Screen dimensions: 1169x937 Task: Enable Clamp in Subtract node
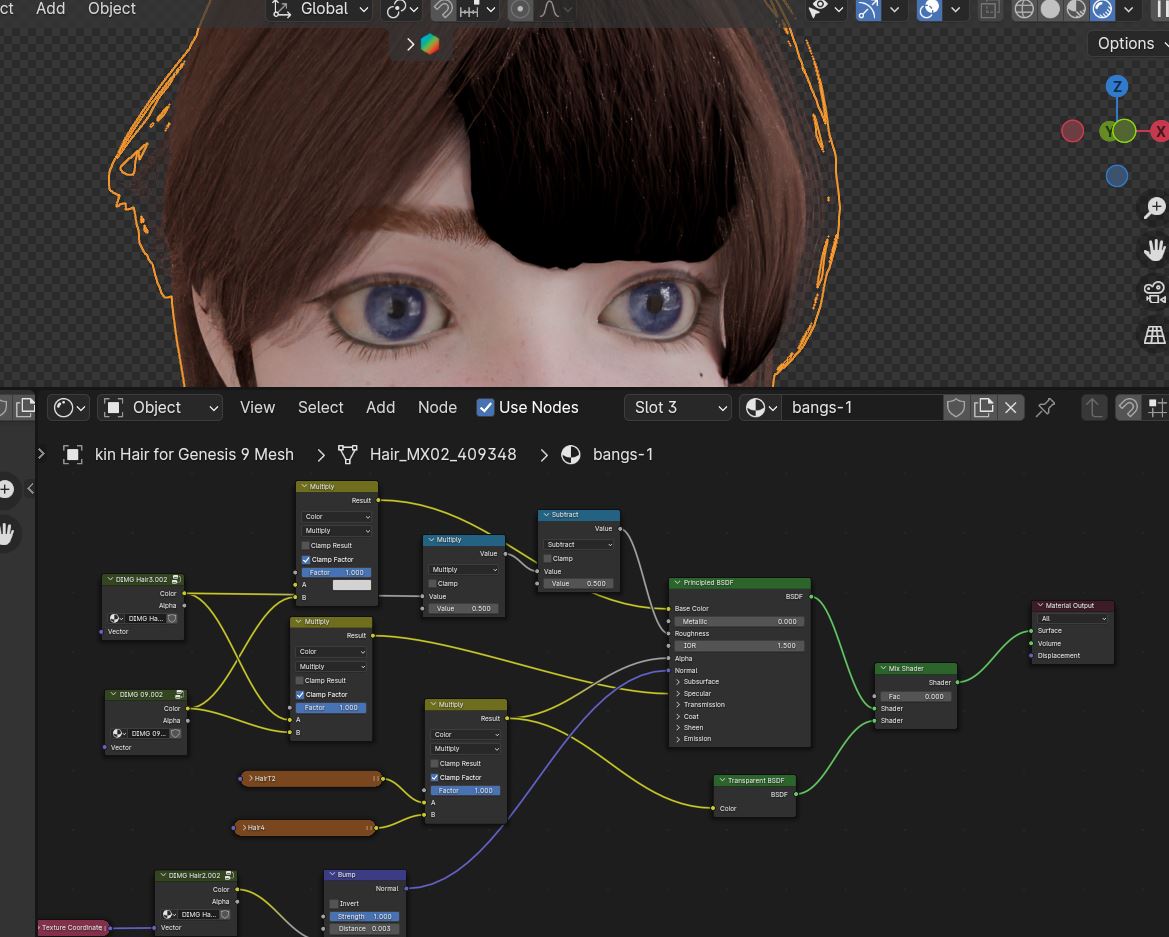click(547, 558)
